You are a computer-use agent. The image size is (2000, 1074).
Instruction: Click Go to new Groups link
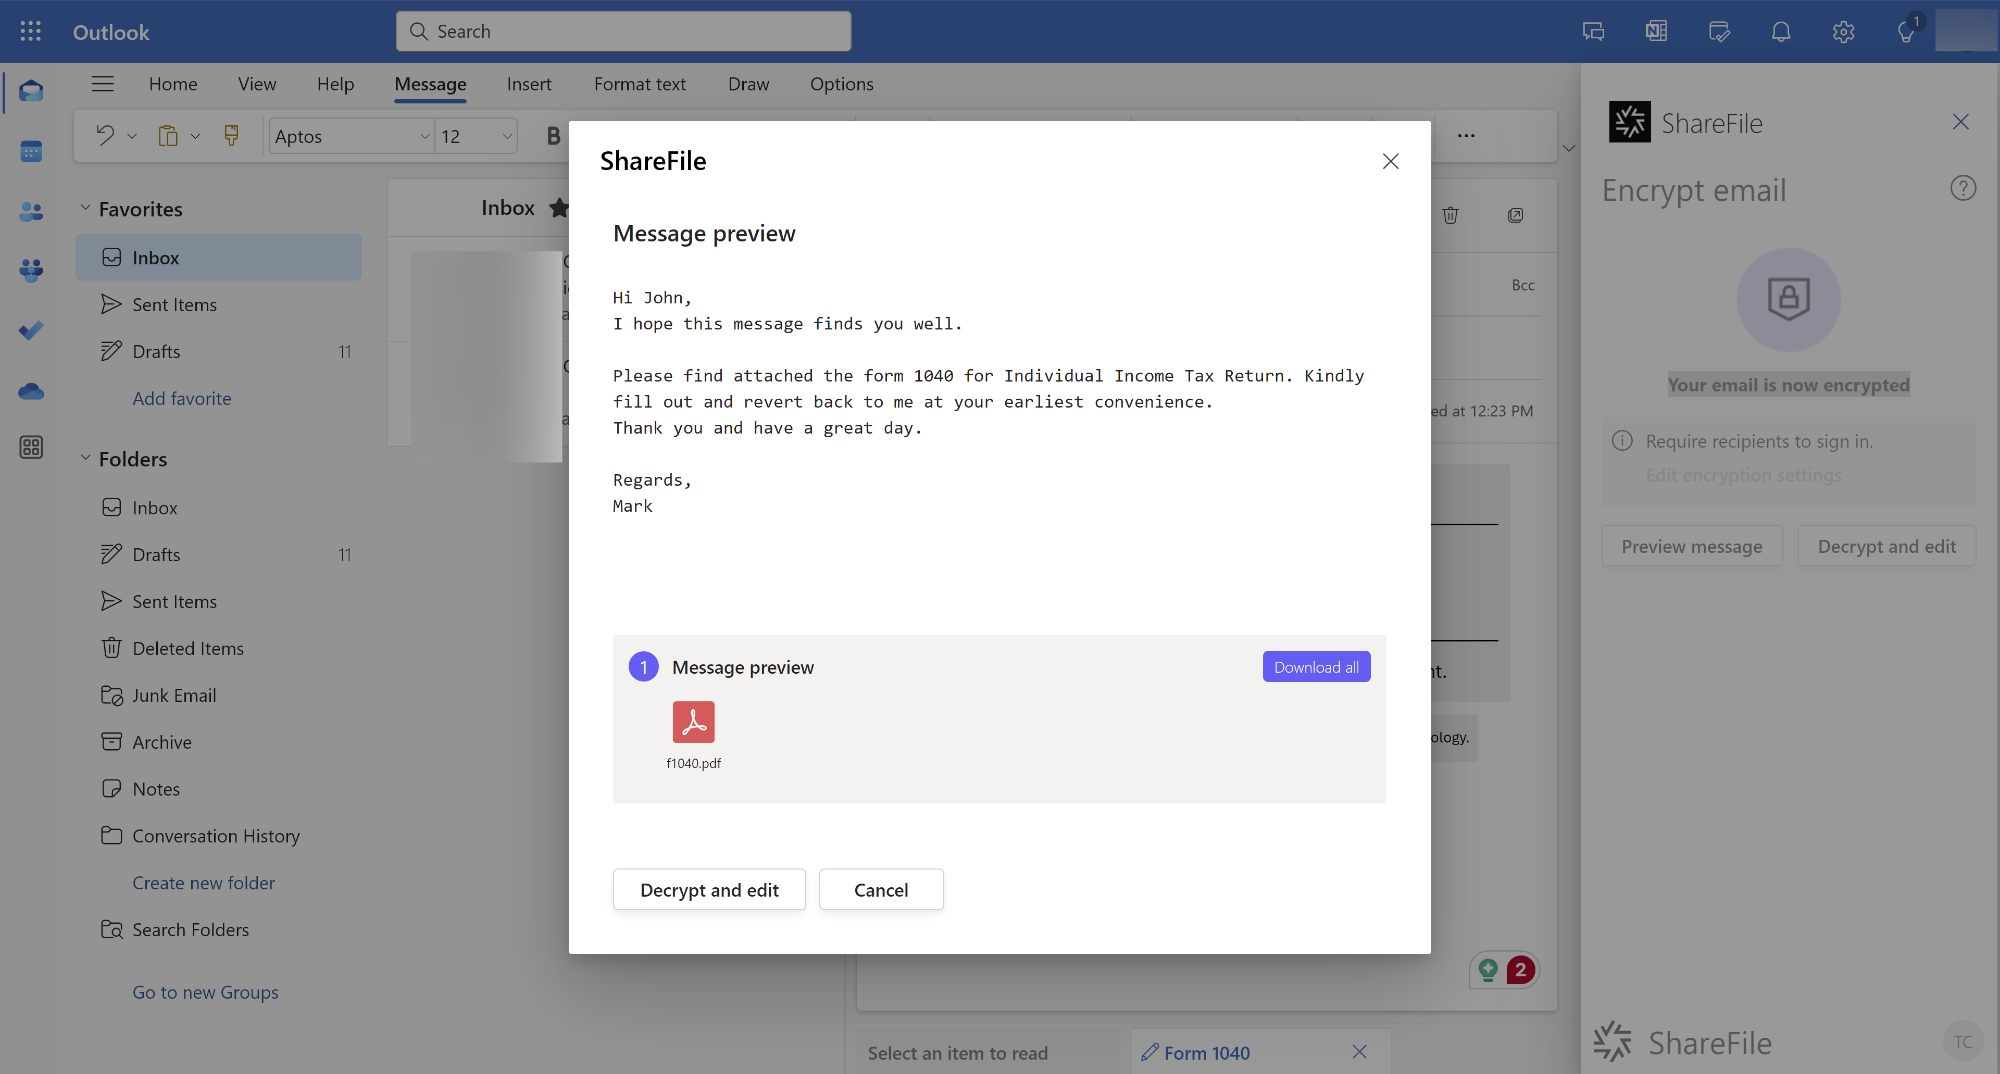coord(206,992)
